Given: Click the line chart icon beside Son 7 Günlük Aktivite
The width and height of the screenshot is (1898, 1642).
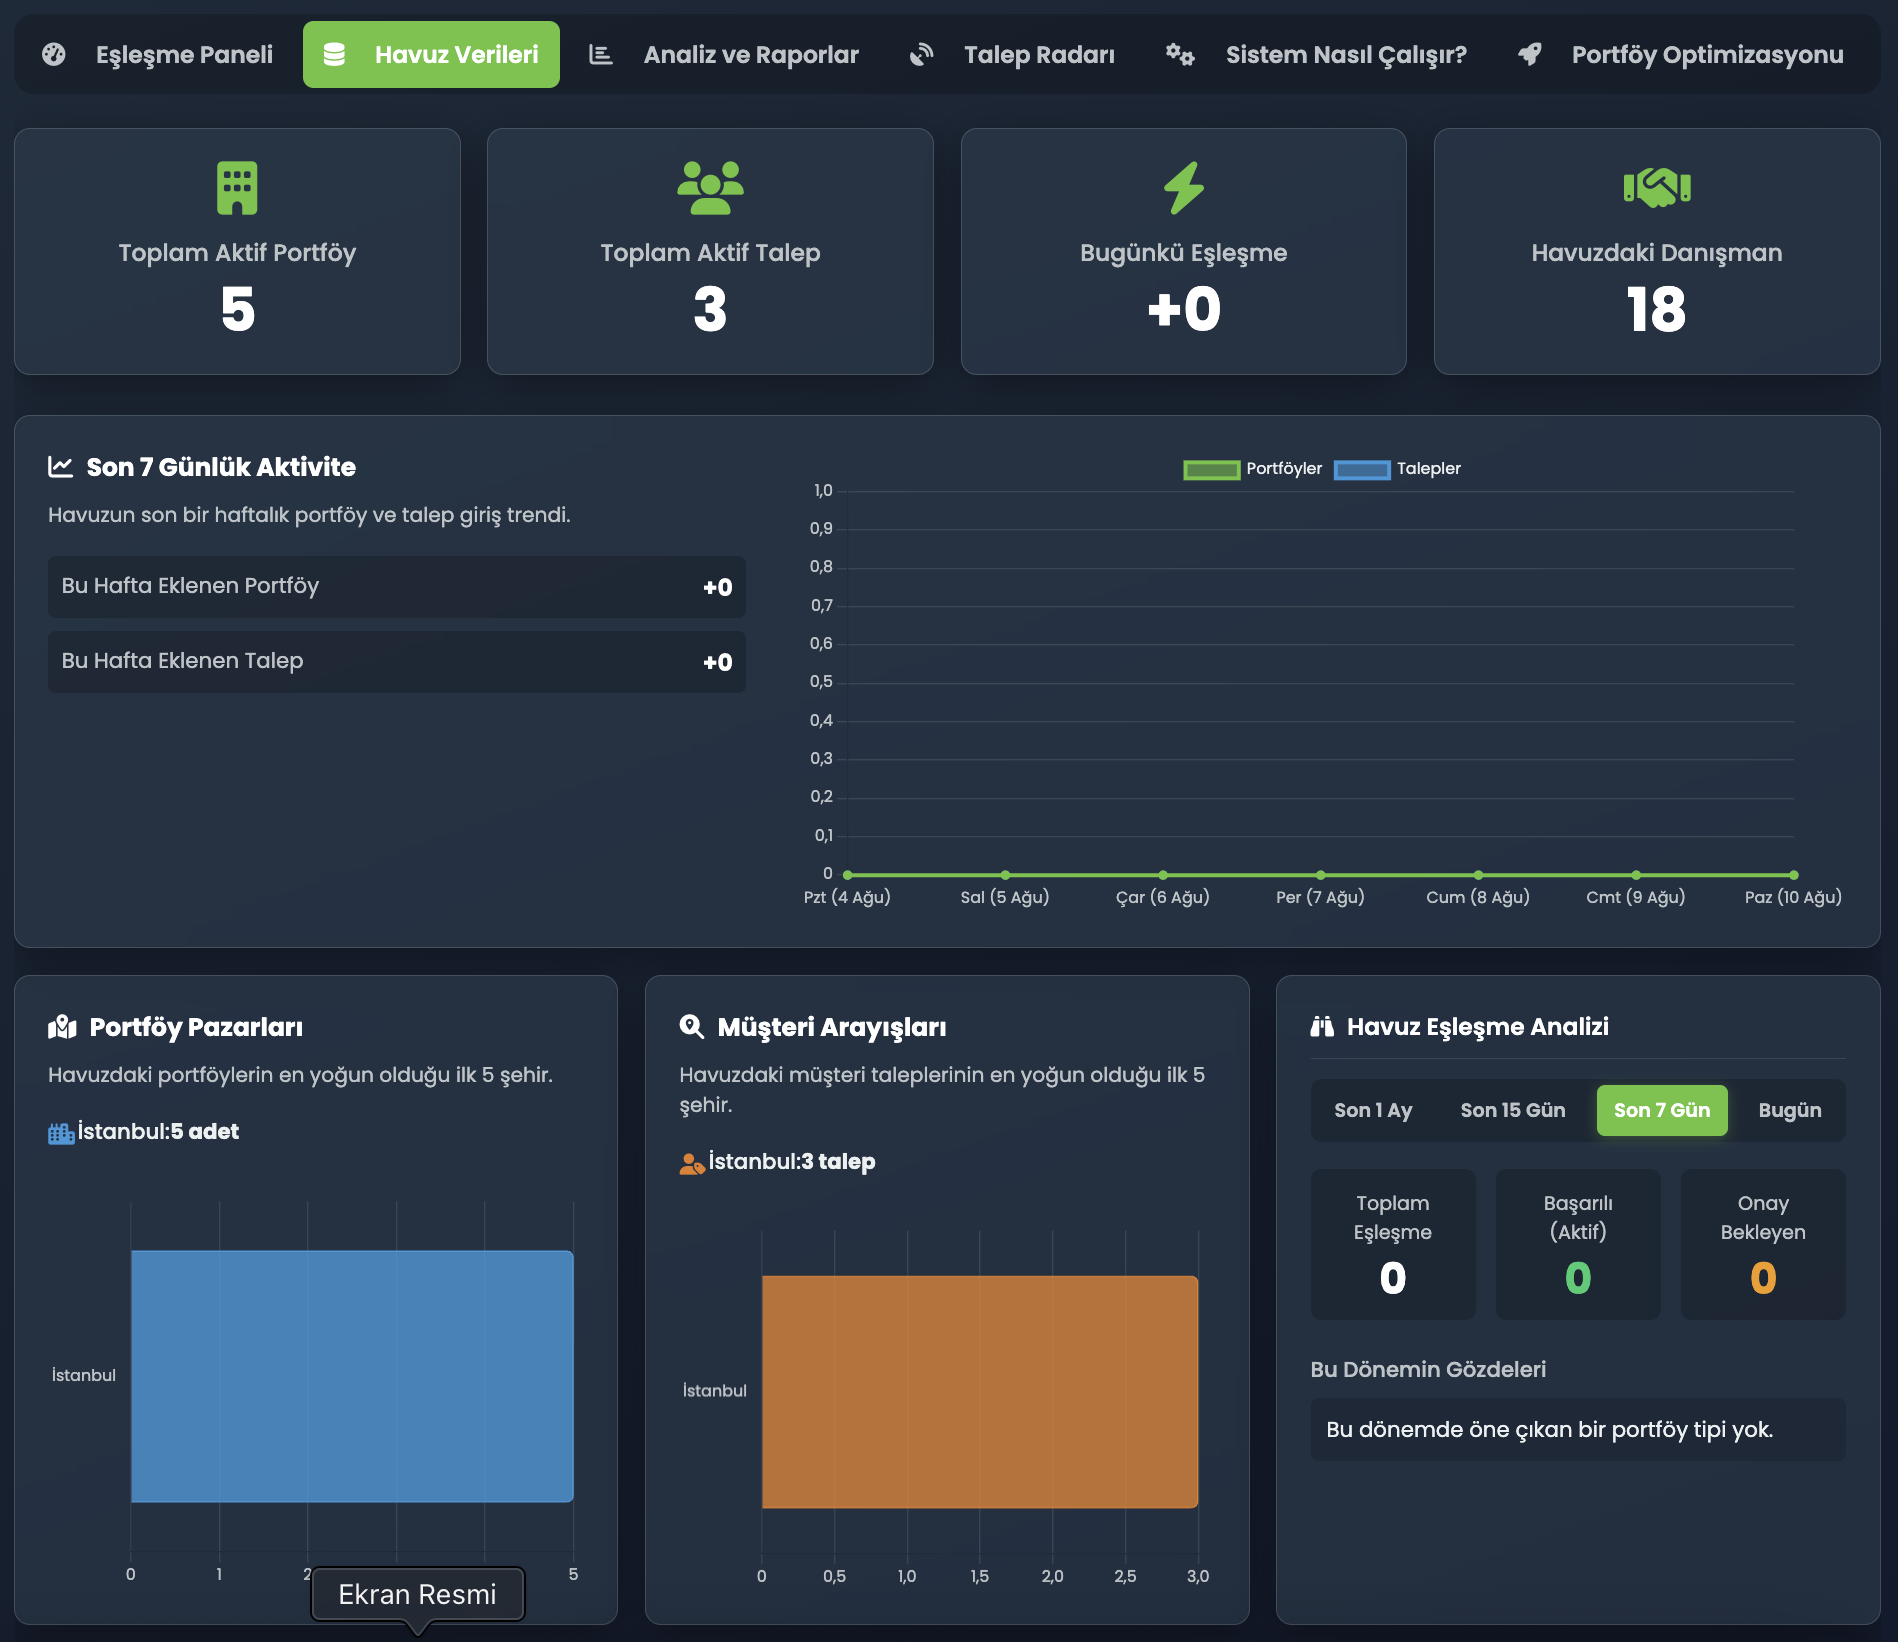Looking at the screenshot, I should pos(60,467).
